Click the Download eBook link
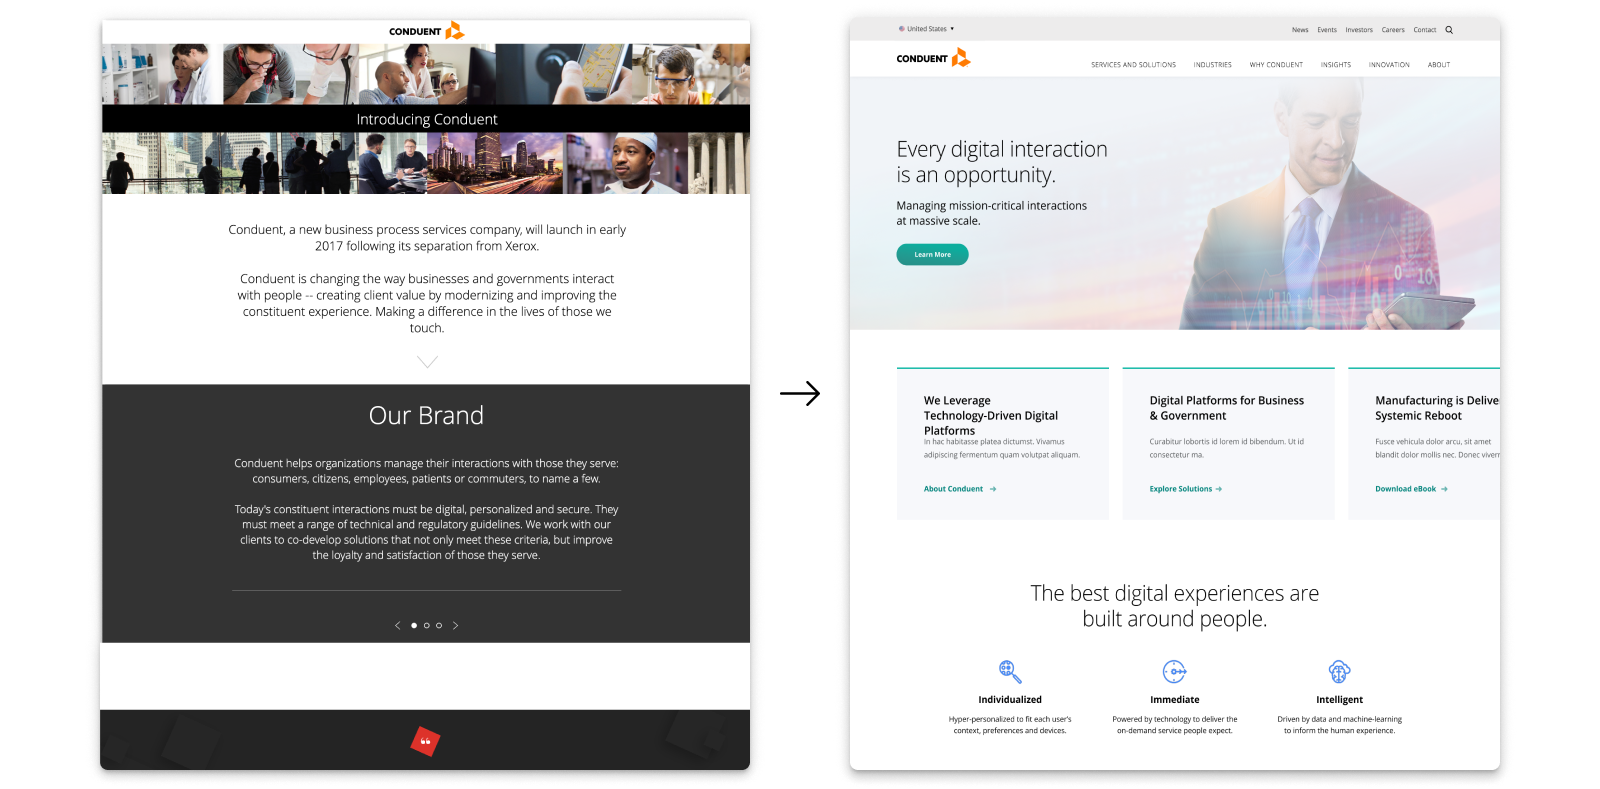Image resolution: width=1600 pixels, height=789 pixels. point(1405,489)
